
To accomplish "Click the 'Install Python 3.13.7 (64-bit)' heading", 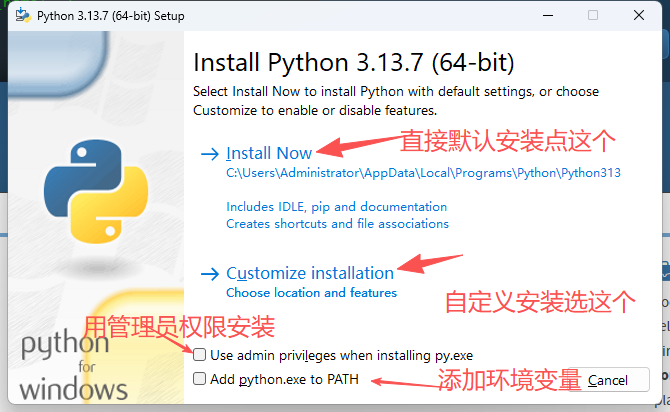I will point(353,63).
